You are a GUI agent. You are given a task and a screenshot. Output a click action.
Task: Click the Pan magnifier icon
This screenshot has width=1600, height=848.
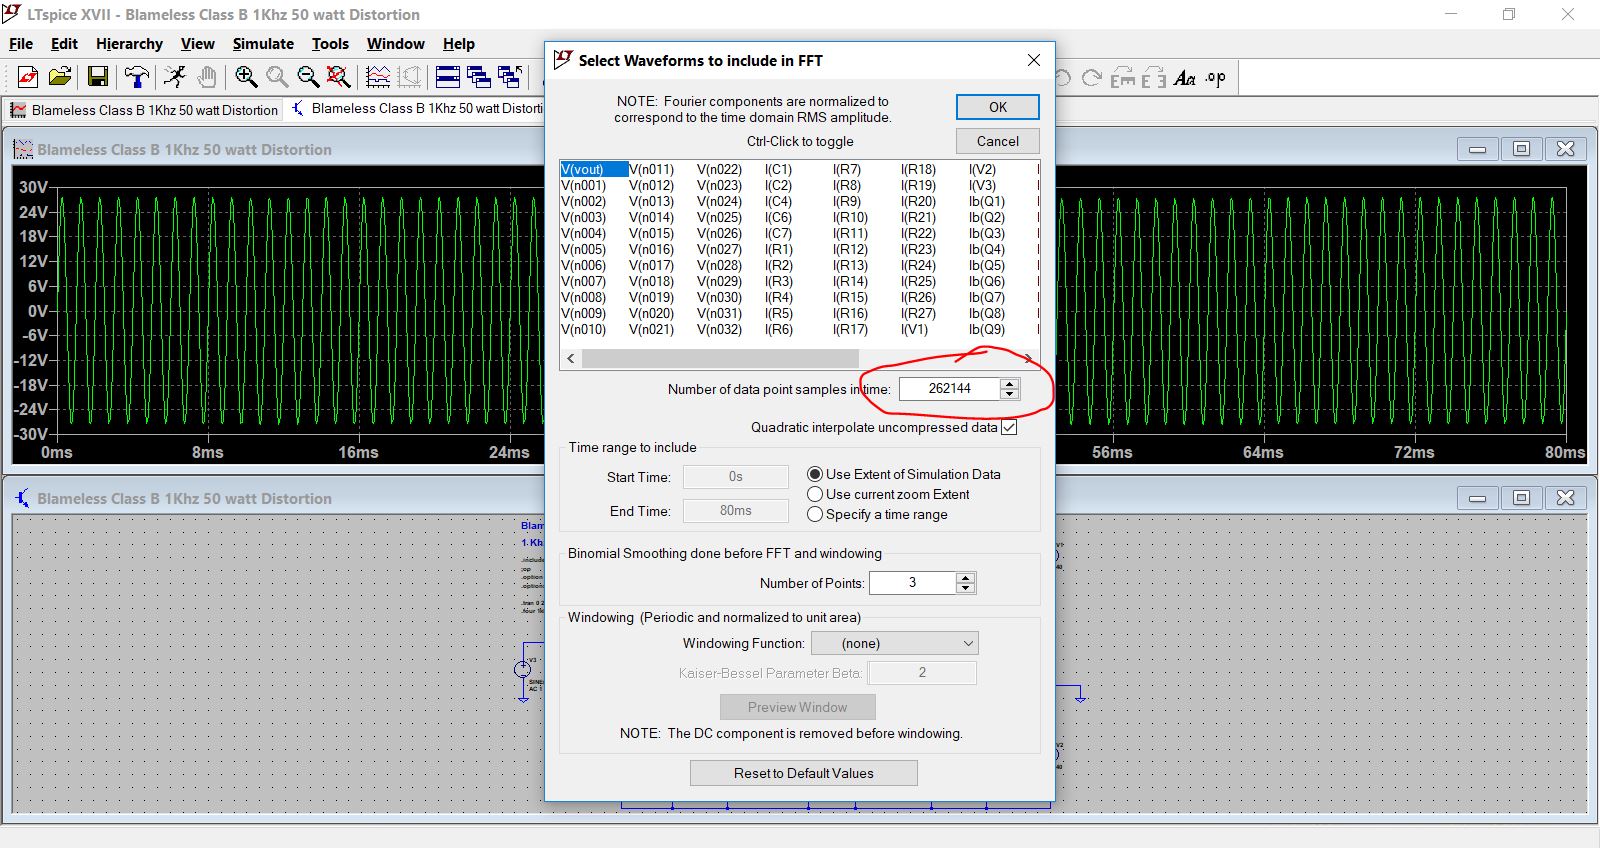pos(277,77)
